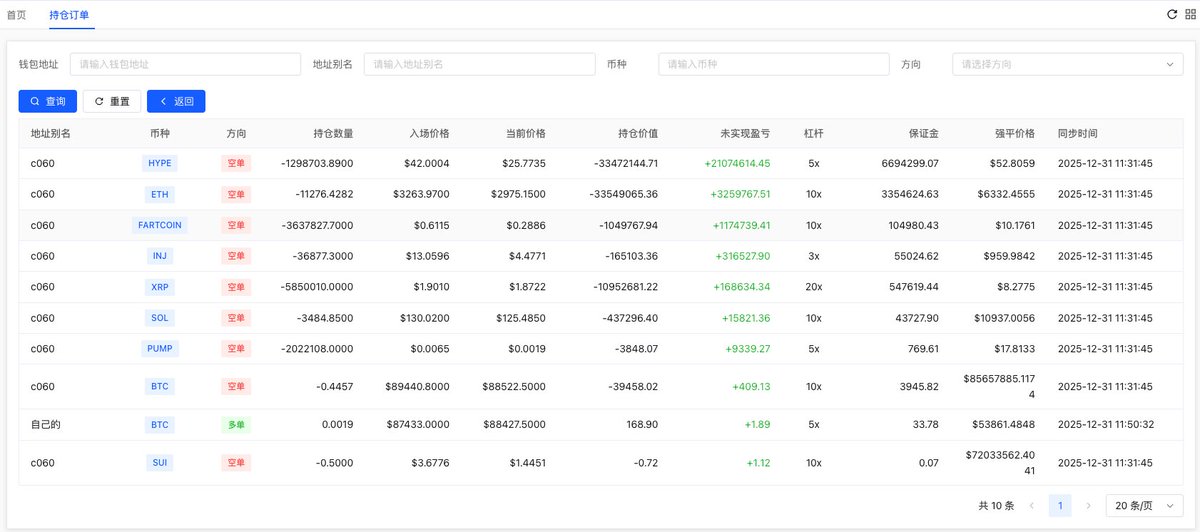Click the 持仓价值 column header
Image resolution: width=1200 pixels, height=532 pixels.
[x=638, y=133]
